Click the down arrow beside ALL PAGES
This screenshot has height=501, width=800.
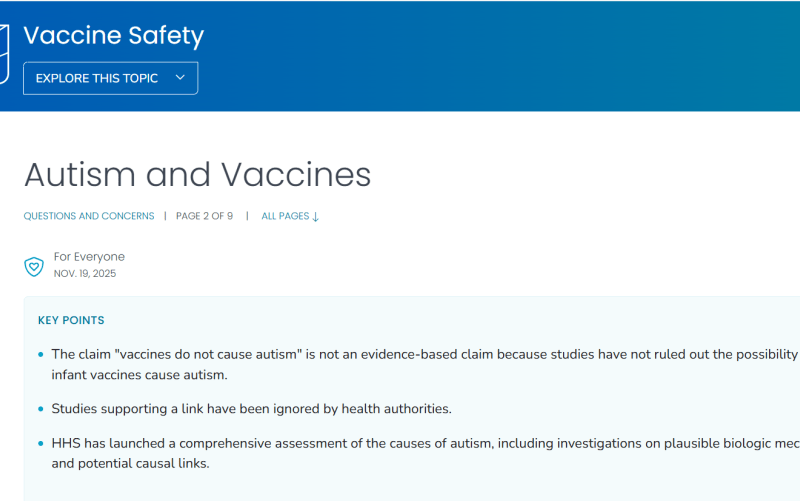[315, 217]
